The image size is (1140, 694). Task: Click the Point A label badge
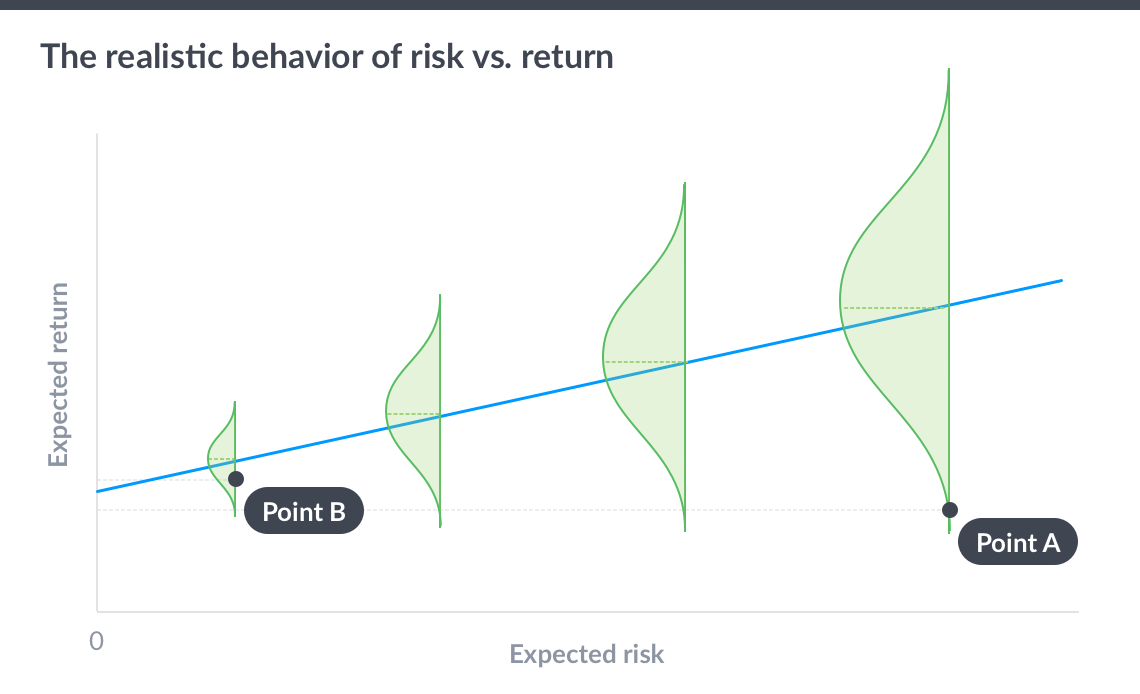(1018, 543)
